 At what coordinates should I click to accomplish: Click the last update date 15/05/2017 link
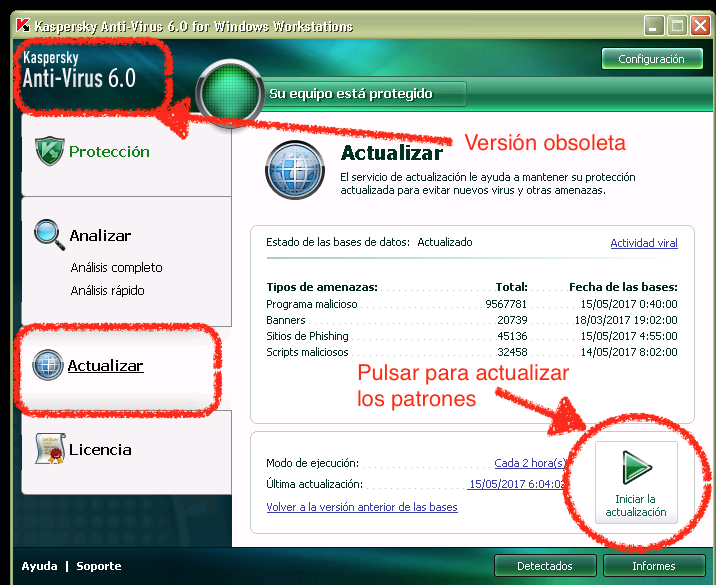click(516, 484)
